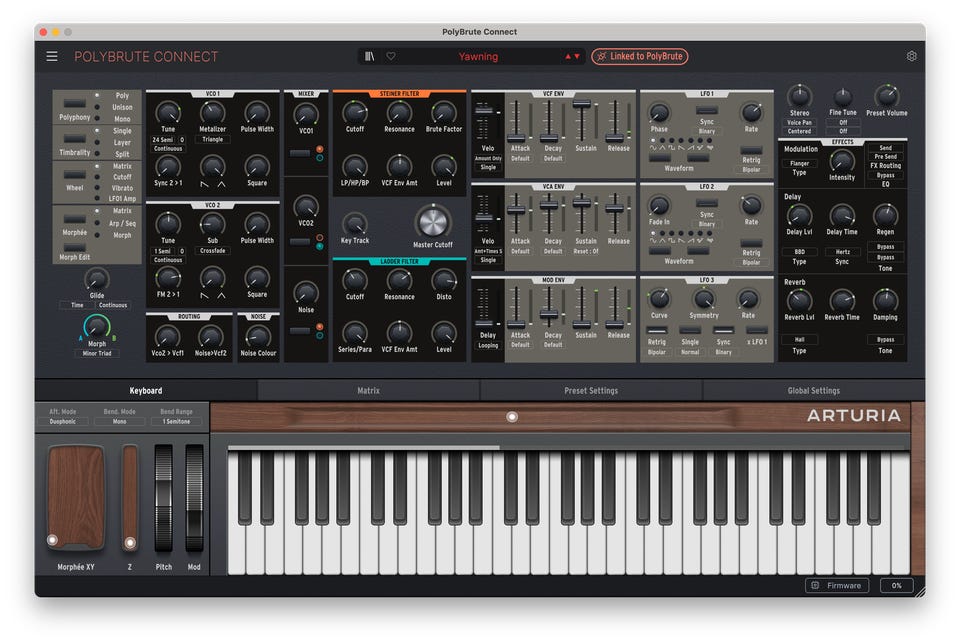Toggle the LFO 1 Sync button
The height and width of the screenshot is (643, 960).
(x=707, y=111)
